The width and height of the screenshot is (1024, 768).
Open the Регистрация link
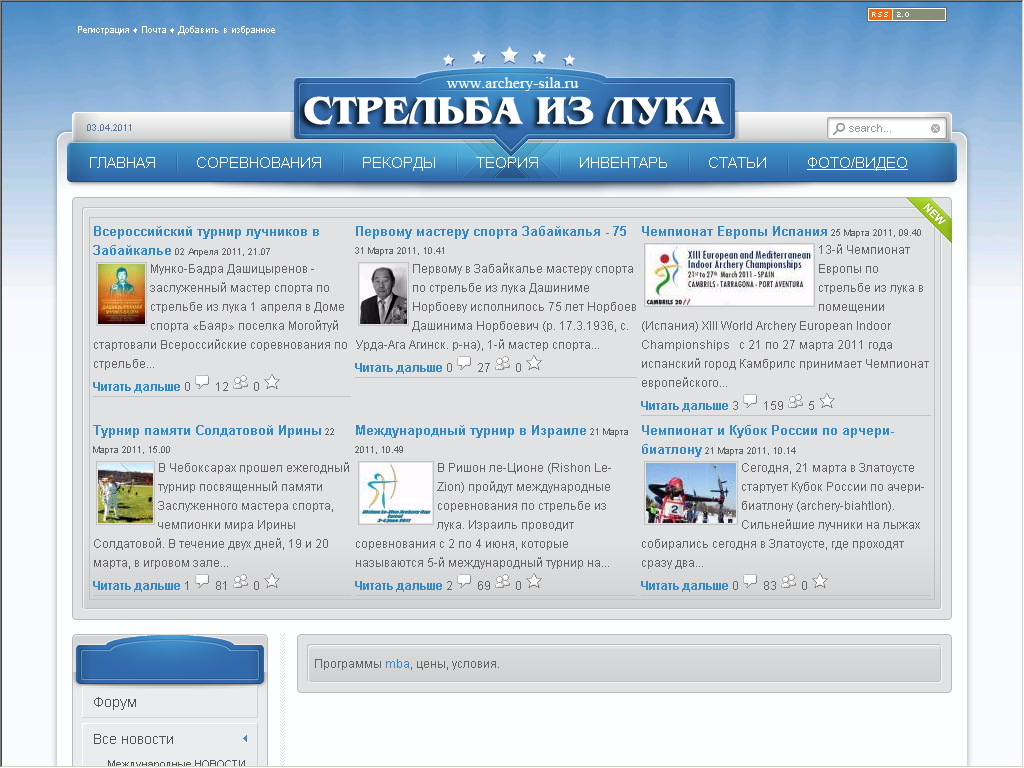coord(103,30)
